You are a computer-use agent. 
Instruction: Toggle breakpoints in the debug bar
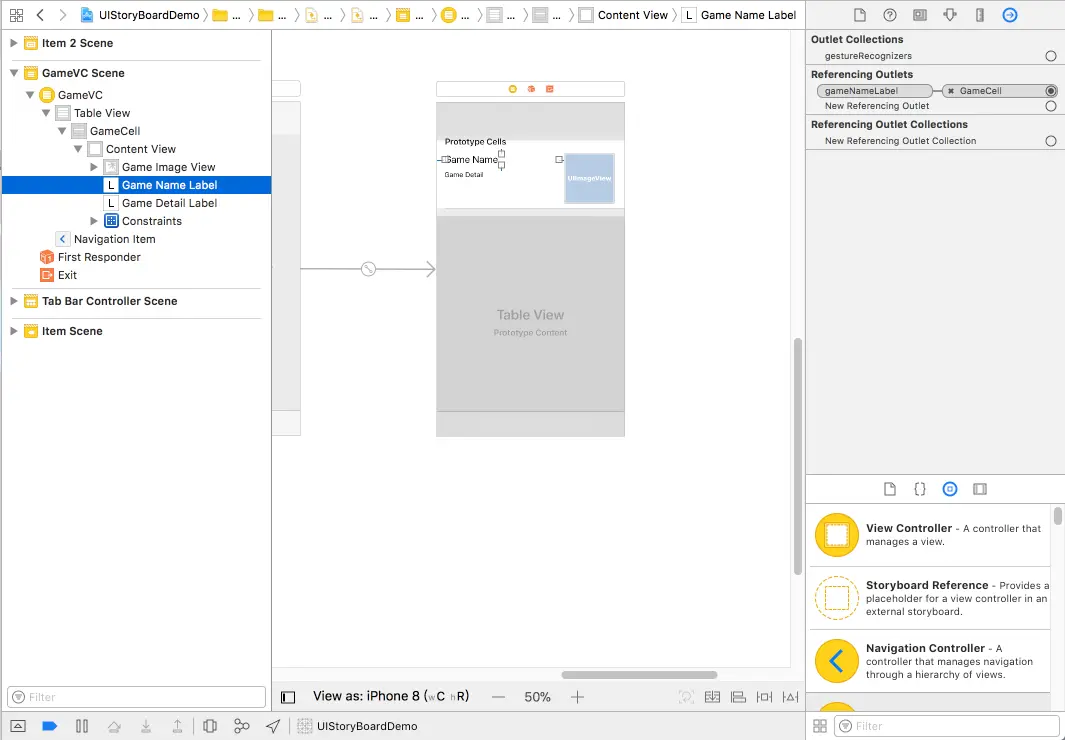point(50,726)
